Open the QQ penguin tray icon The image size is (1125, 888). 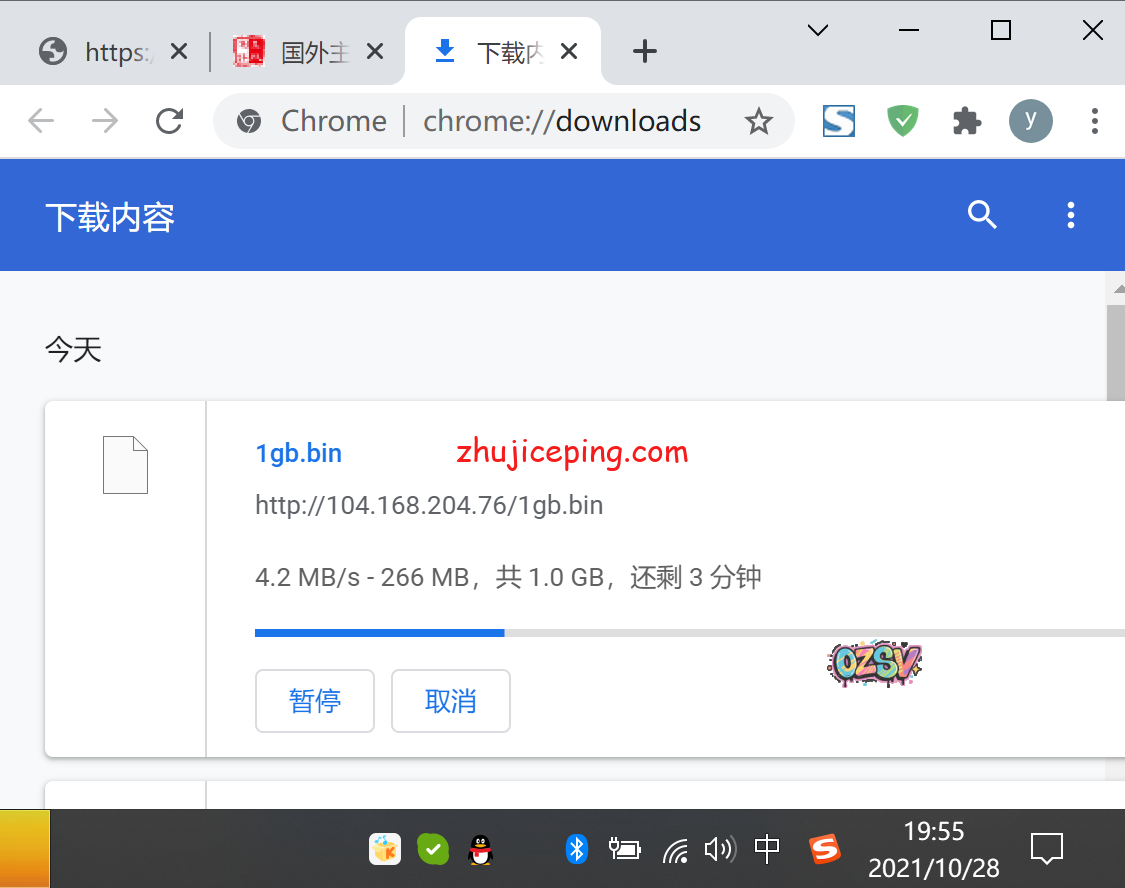480,850
